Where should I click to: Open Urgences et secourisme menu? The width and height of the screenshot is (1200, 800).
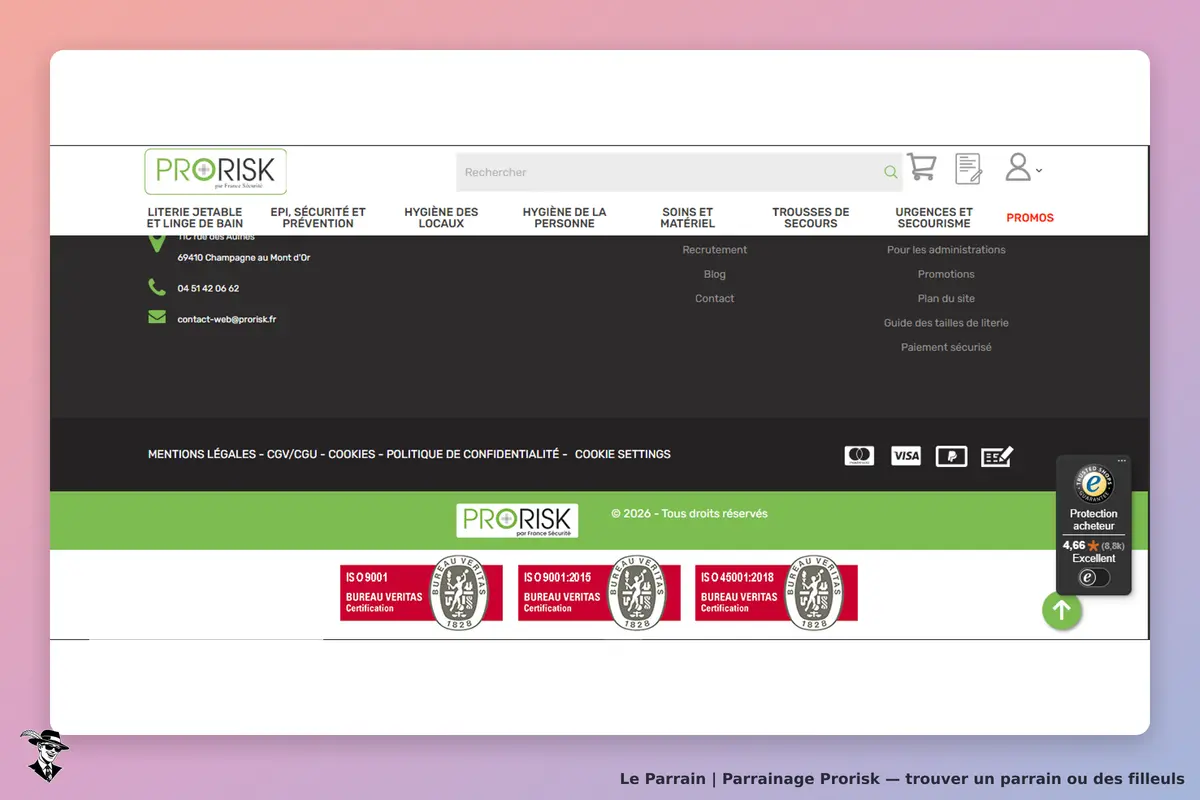(x=934, y=218)
